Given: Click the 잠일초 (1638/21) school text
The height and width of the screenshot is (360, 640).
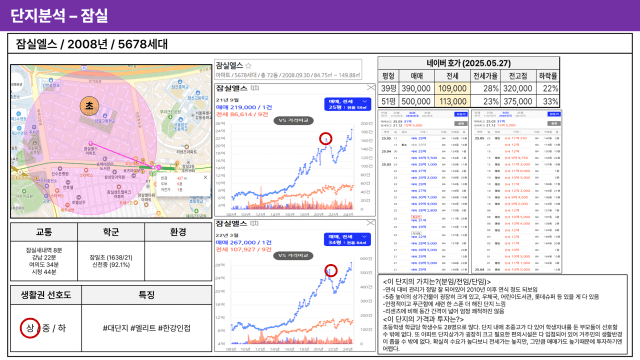Looking at the screenshot, I should pos(111,258).
